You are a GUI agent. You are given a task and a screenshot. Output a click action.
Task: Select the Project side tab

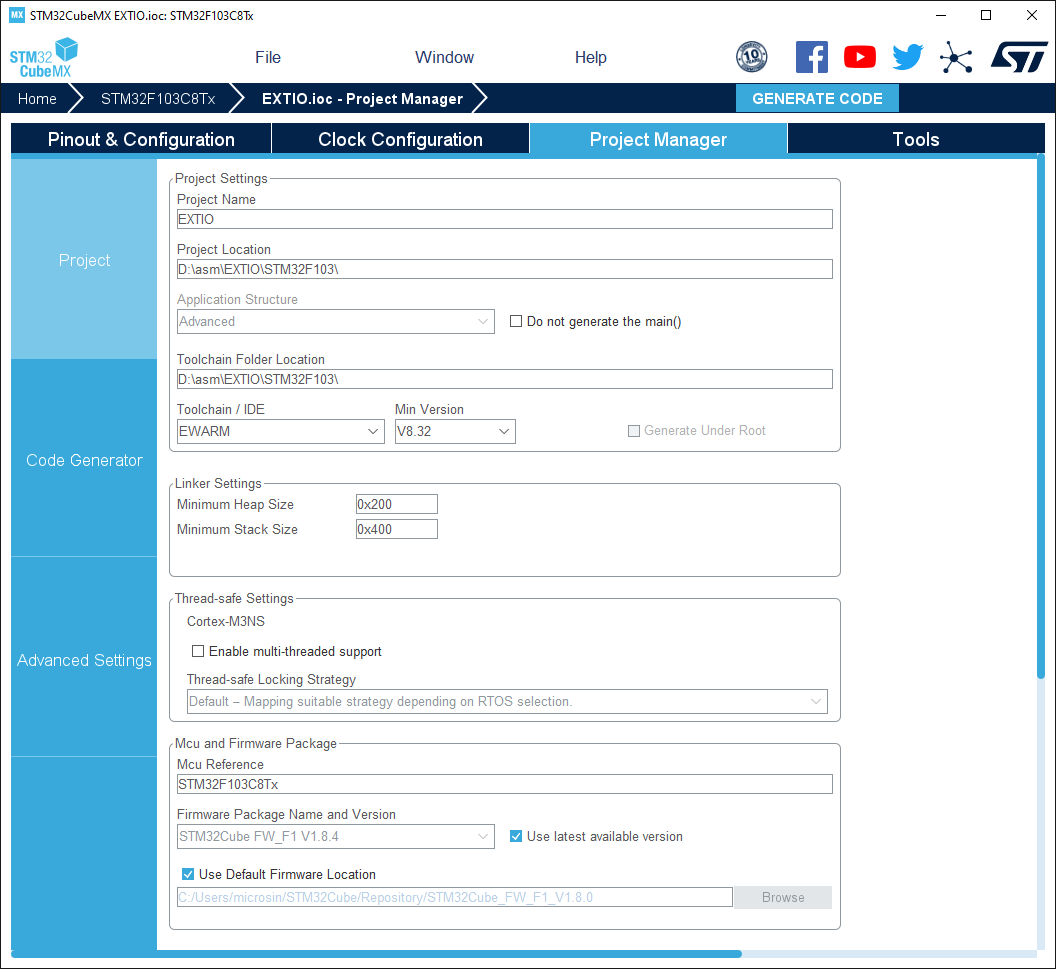(x=84, y=260)
